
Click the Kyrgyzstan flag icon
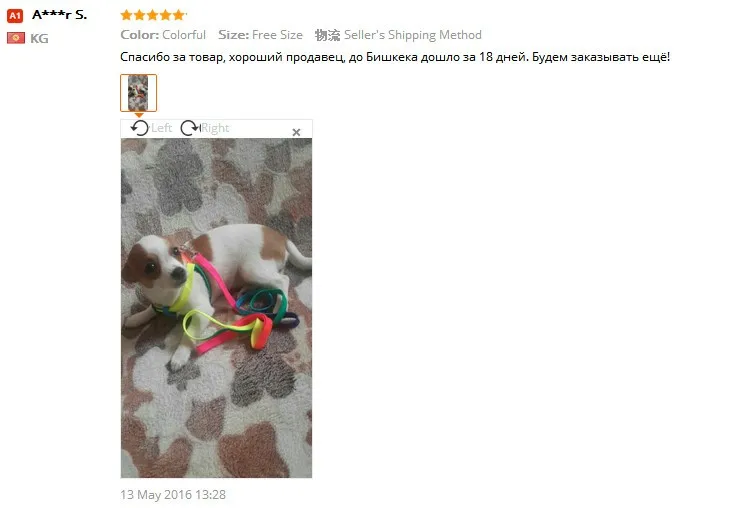16,38
